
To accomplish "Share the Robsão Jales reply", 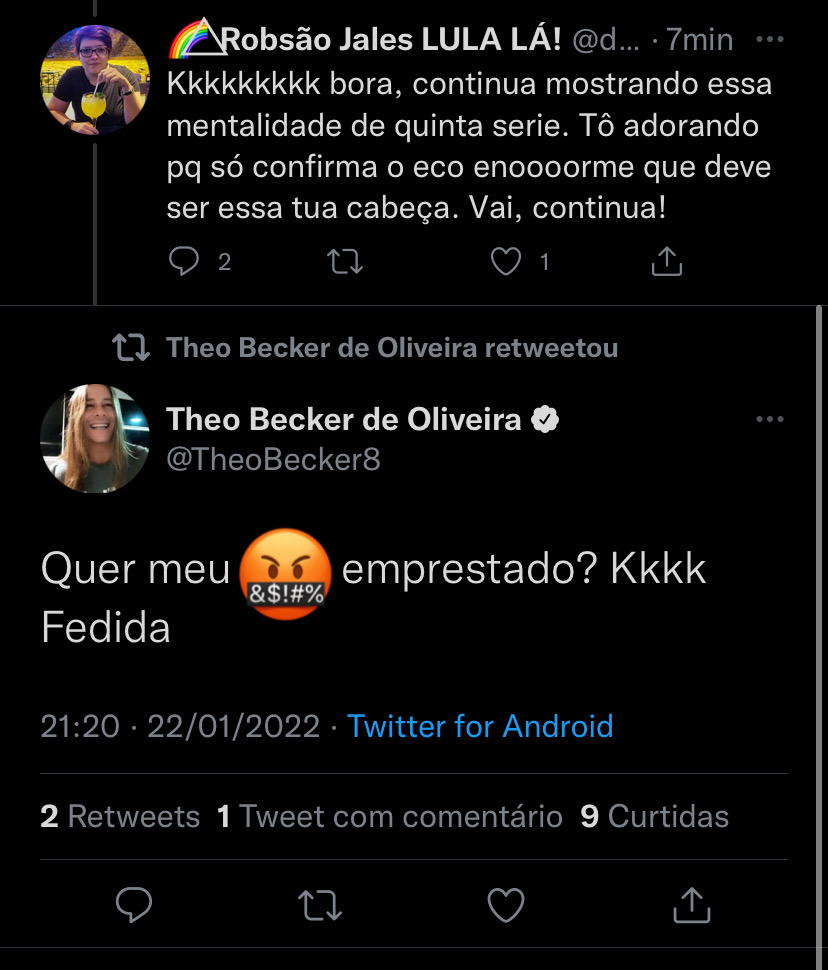I will [666, 262].
